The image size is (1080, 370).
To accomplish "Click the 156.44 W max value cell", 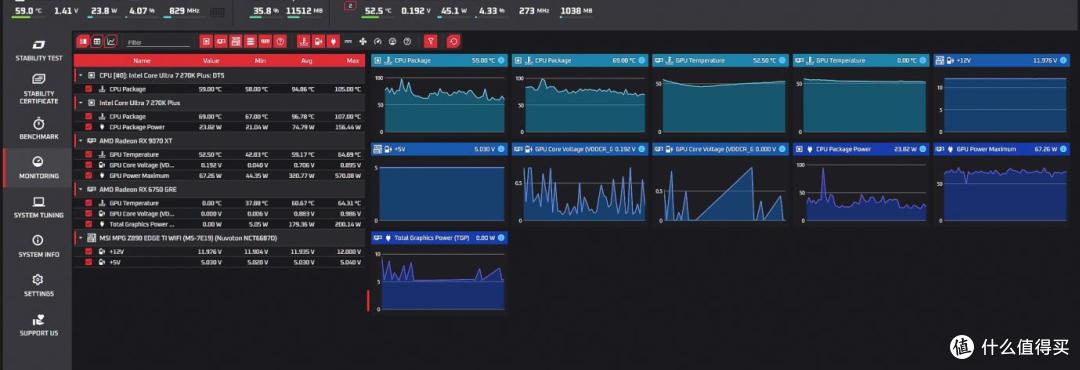I will point(347,127).
